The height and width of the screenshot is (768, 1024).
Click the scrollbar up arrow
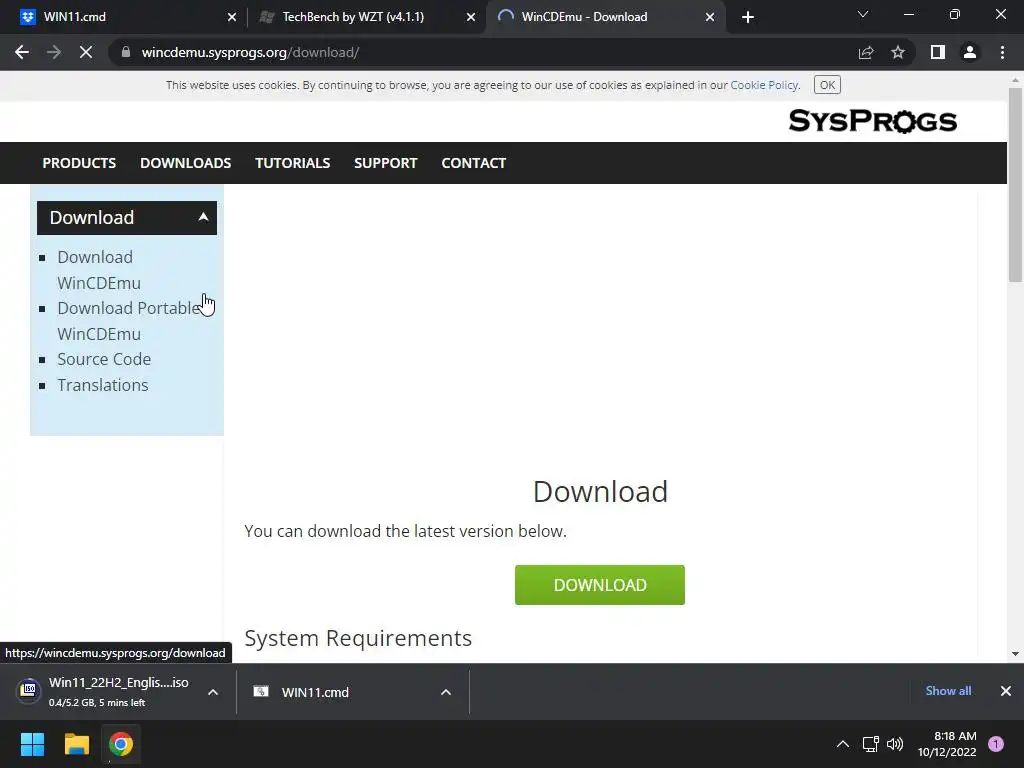[1015, 80]
